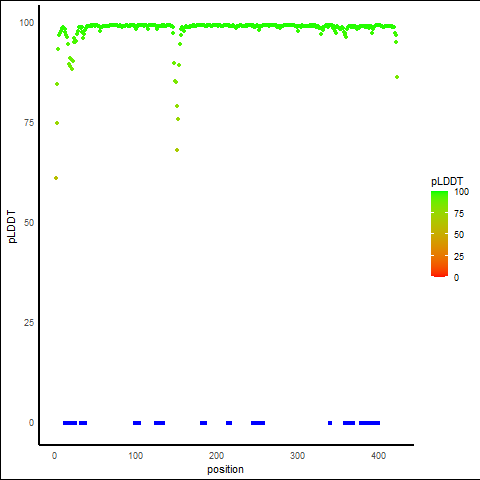Click the 50 tick label on y-axis
The width and height of the screenshot is (480, 480).
[x=29, y=223]
